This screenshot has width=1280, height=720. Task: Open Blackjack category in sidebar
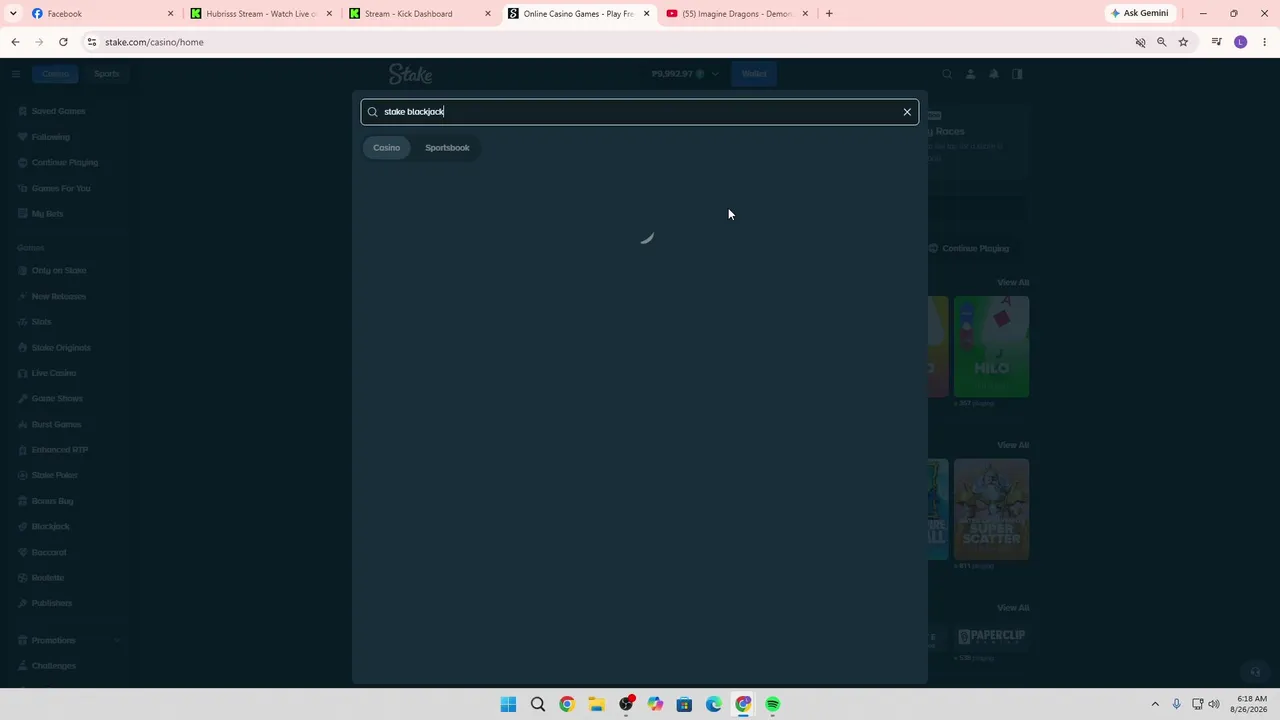[50, 527]
